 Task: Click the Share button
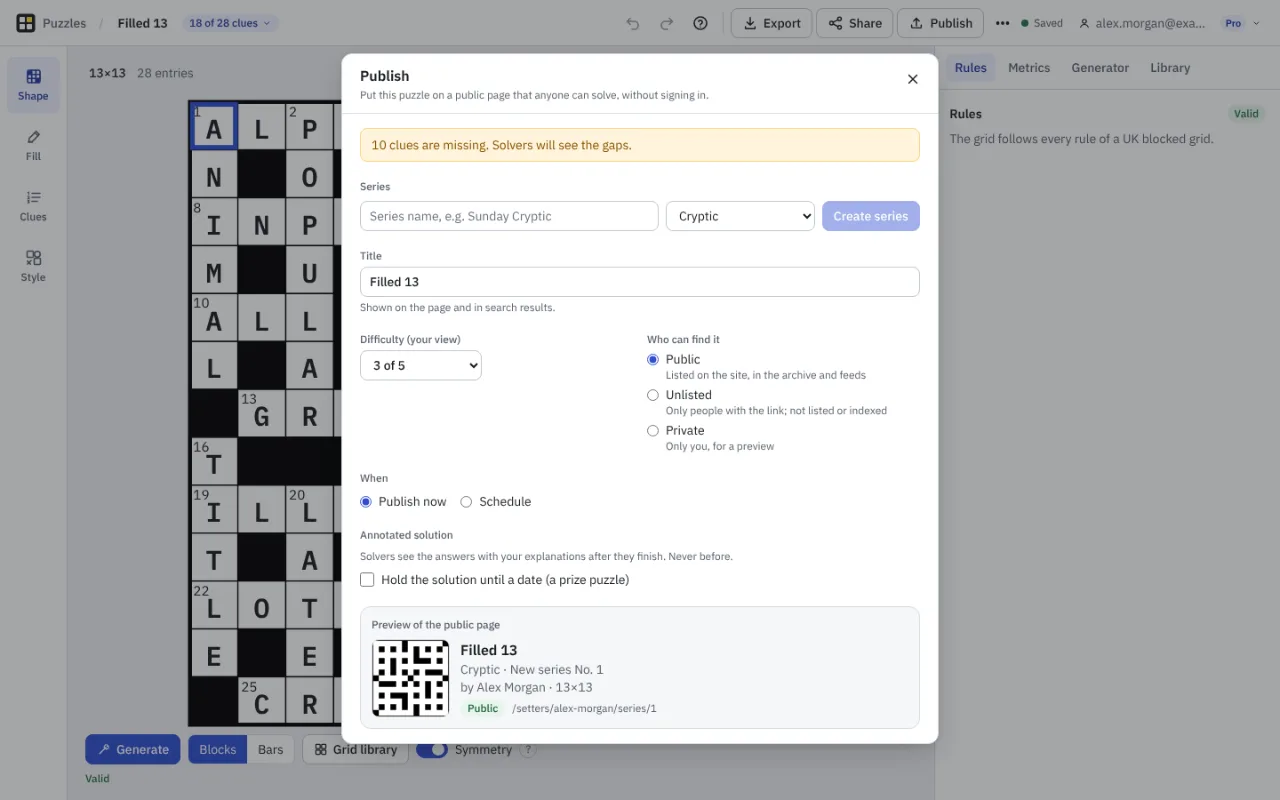point(854,23)
